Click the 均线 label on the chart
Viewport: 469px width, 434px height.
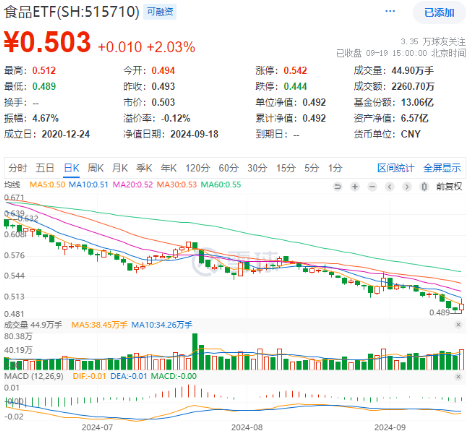coord(12,185)
